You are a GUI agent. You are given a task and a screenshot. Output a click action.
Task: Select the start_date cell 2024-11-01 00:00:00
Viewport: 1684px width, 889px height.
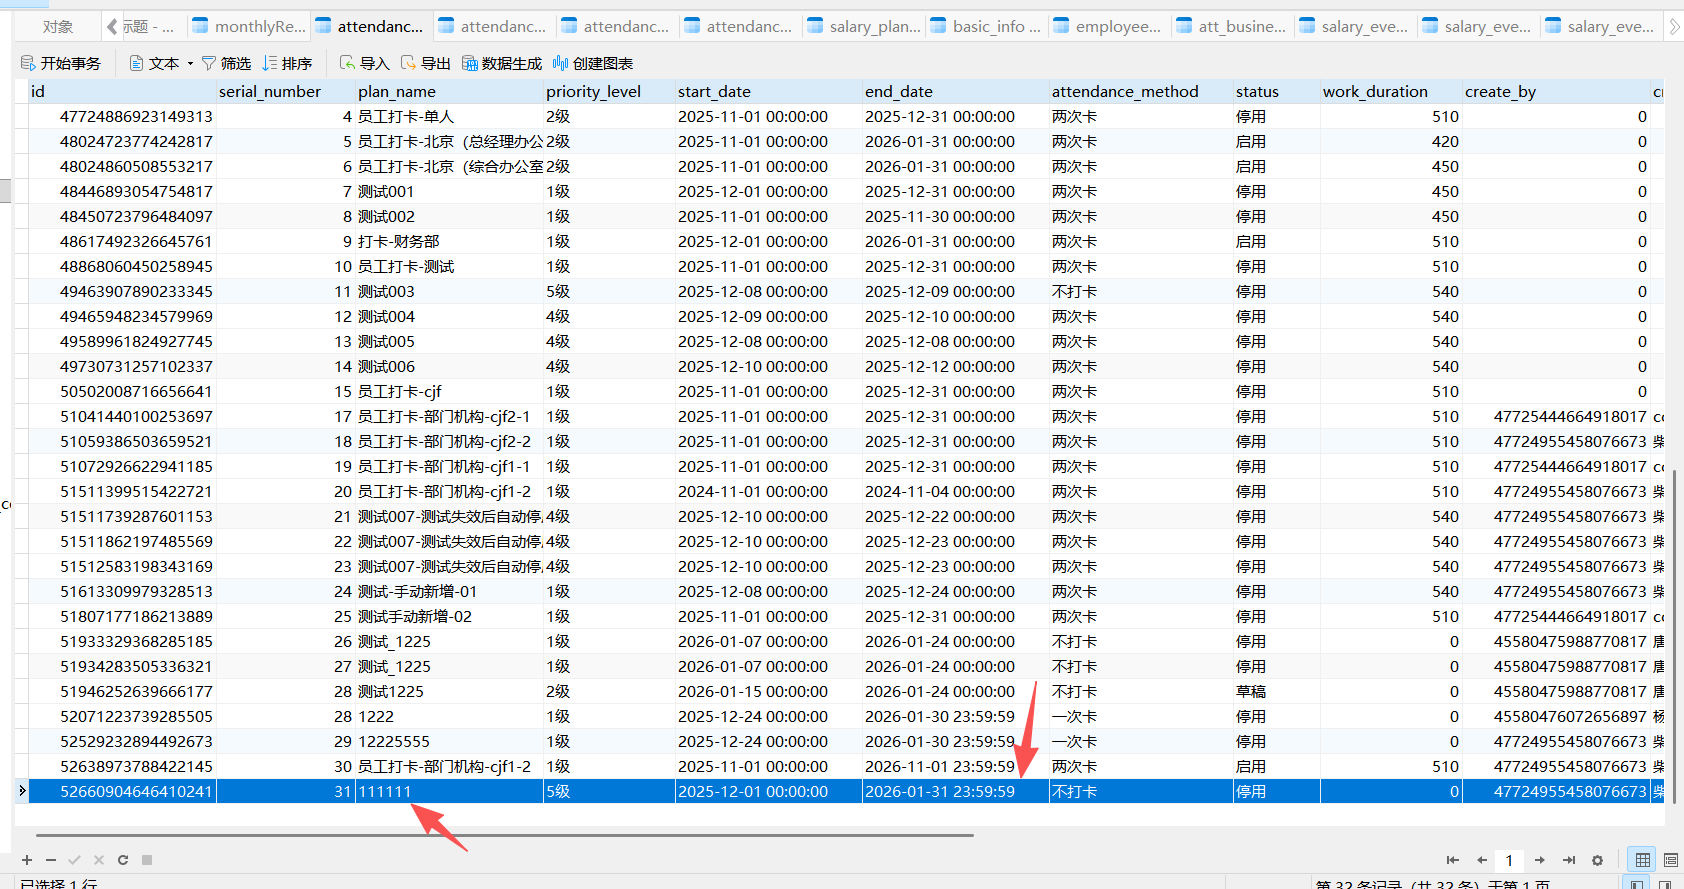pyautogui.click(x=768, y=492)
